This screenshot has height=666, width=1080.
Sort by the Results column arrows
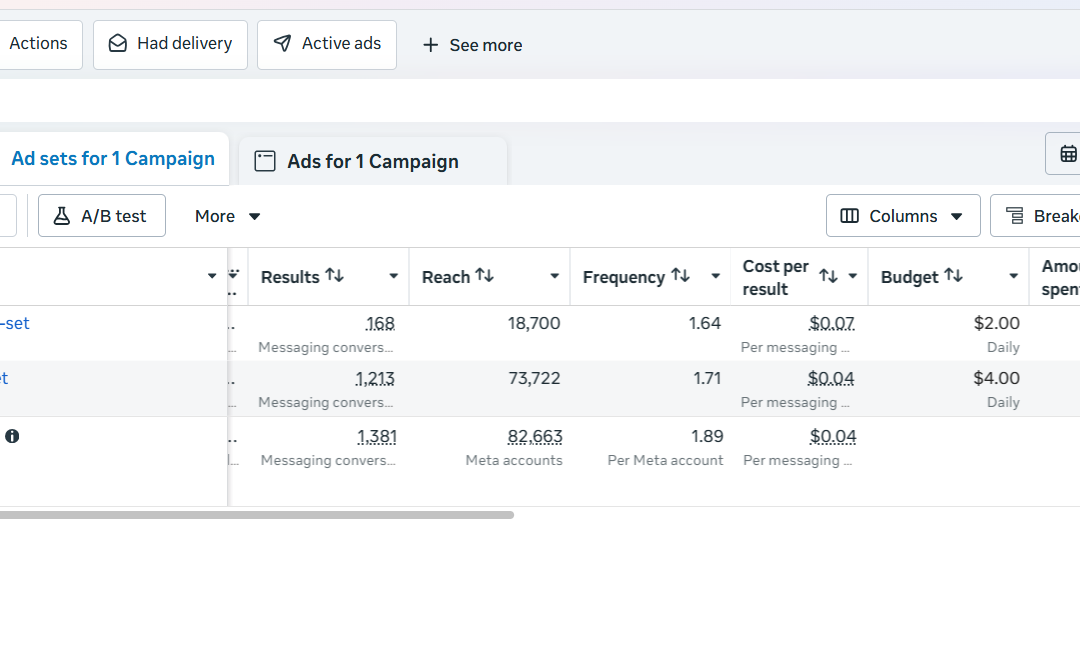[x=335, y=275]
